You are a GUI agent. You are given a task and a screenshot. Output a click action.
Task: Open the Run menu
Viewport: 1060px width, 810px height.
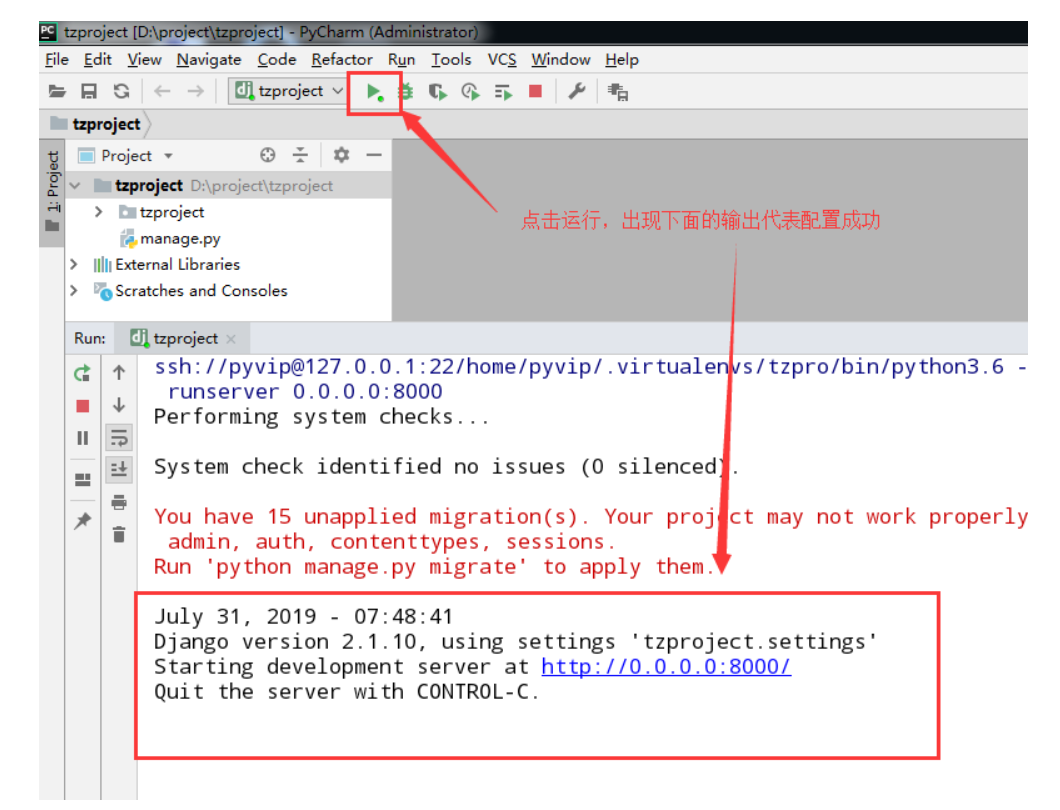(401, 59)
